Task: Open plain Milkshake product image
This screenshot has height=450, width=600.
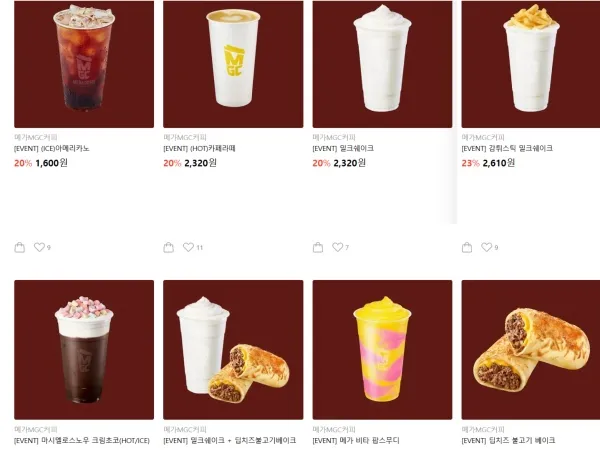Action: coord(382,64)
